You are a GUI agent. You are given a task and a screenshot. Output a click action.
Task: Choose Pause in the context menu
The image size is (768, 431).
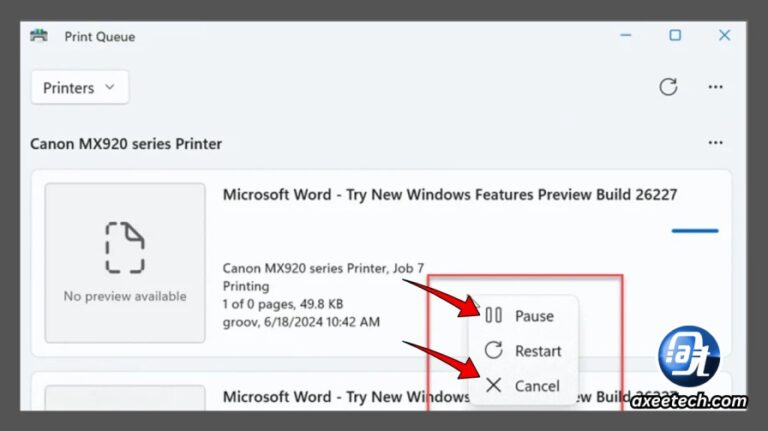pos(523,316)
